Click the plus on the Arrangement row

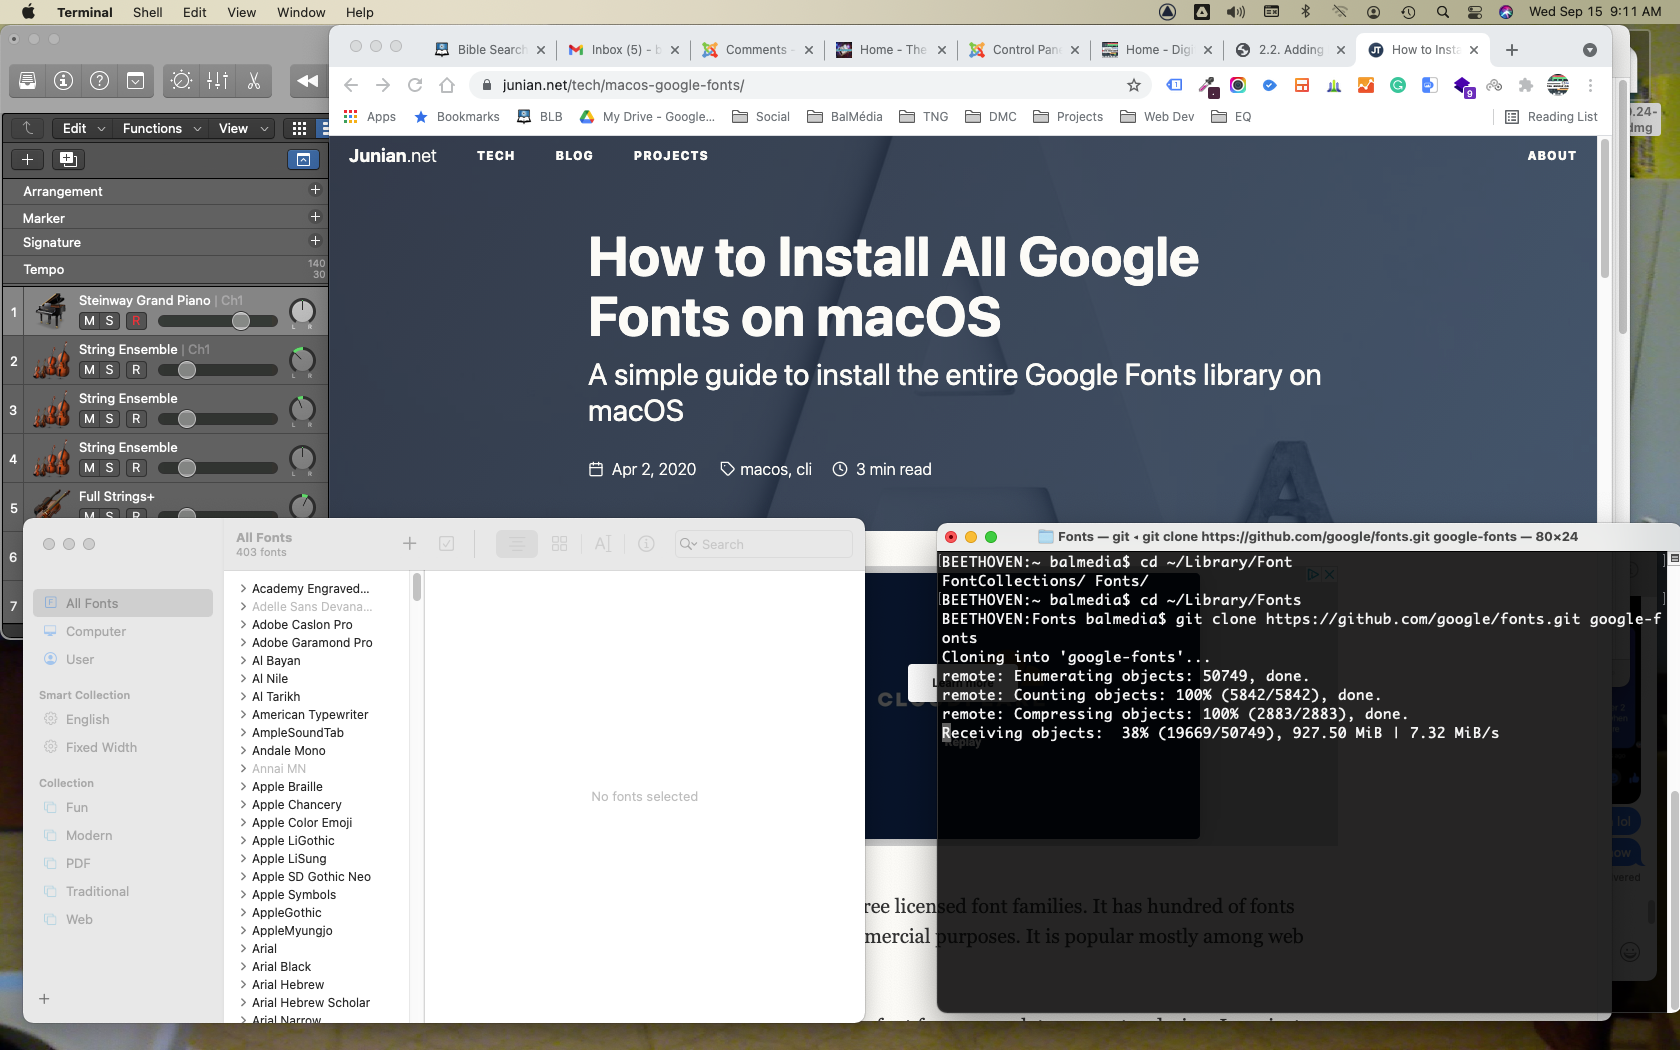point(315,190)
